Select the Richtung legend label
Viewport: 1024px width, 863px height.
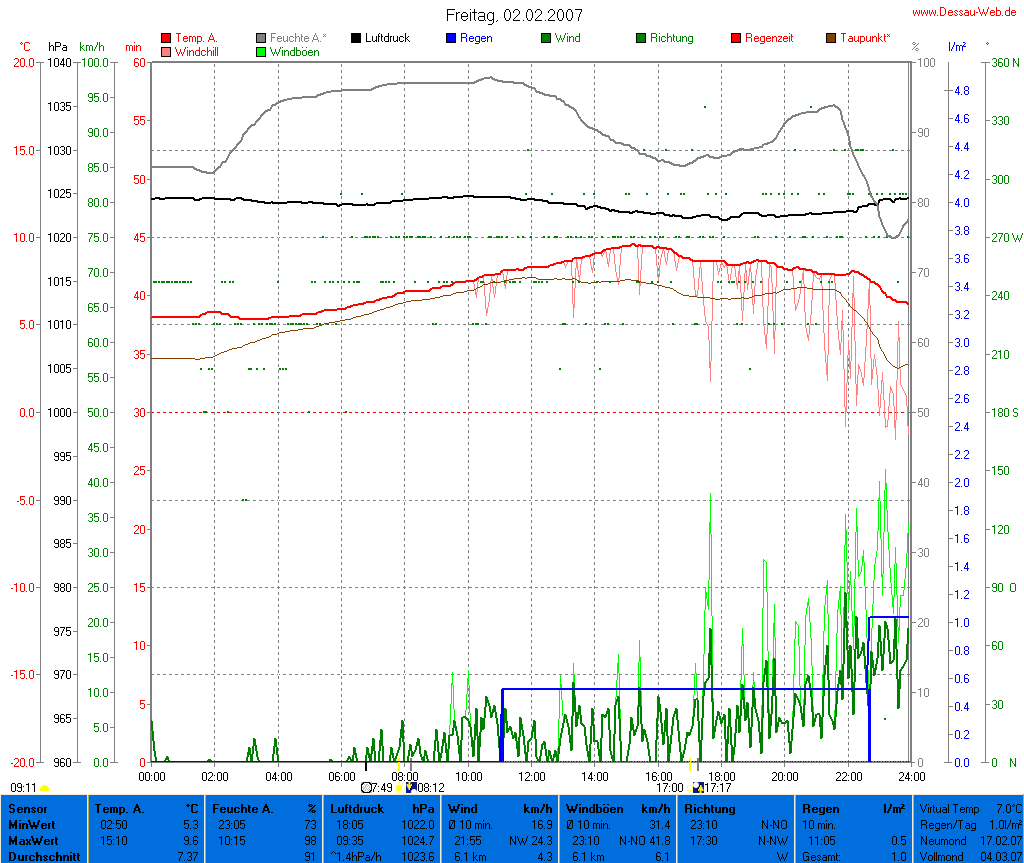click(671, 38)
